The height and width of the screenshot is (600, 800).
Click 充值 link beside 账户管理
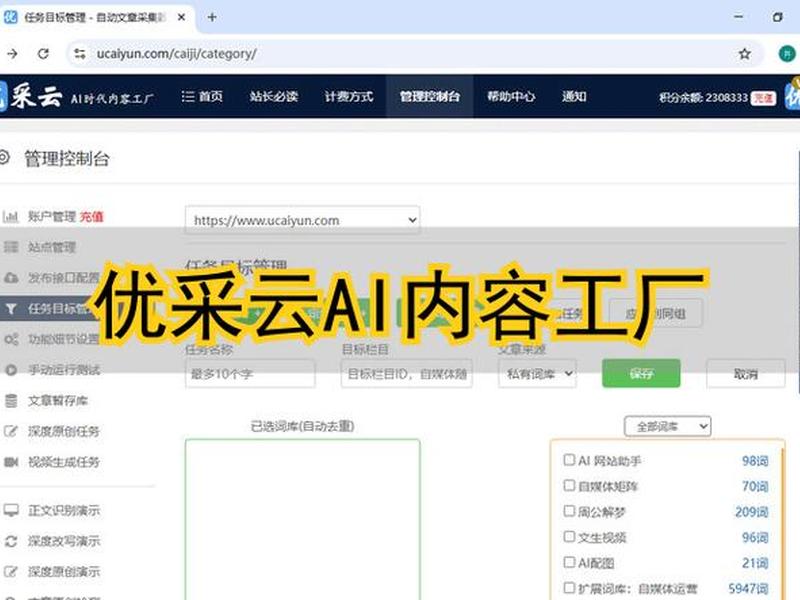[92, 217]
